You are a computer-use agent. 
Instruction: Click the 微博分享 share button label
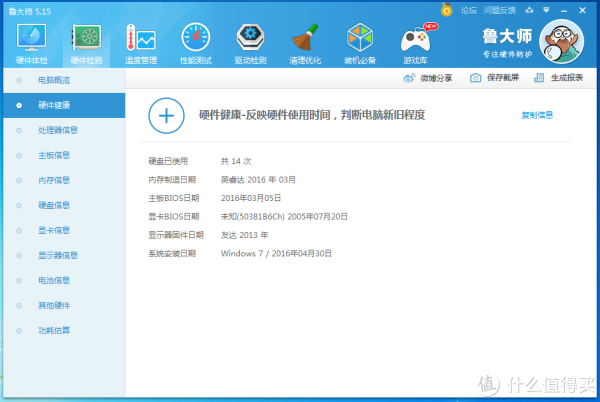tap(436, 78)
